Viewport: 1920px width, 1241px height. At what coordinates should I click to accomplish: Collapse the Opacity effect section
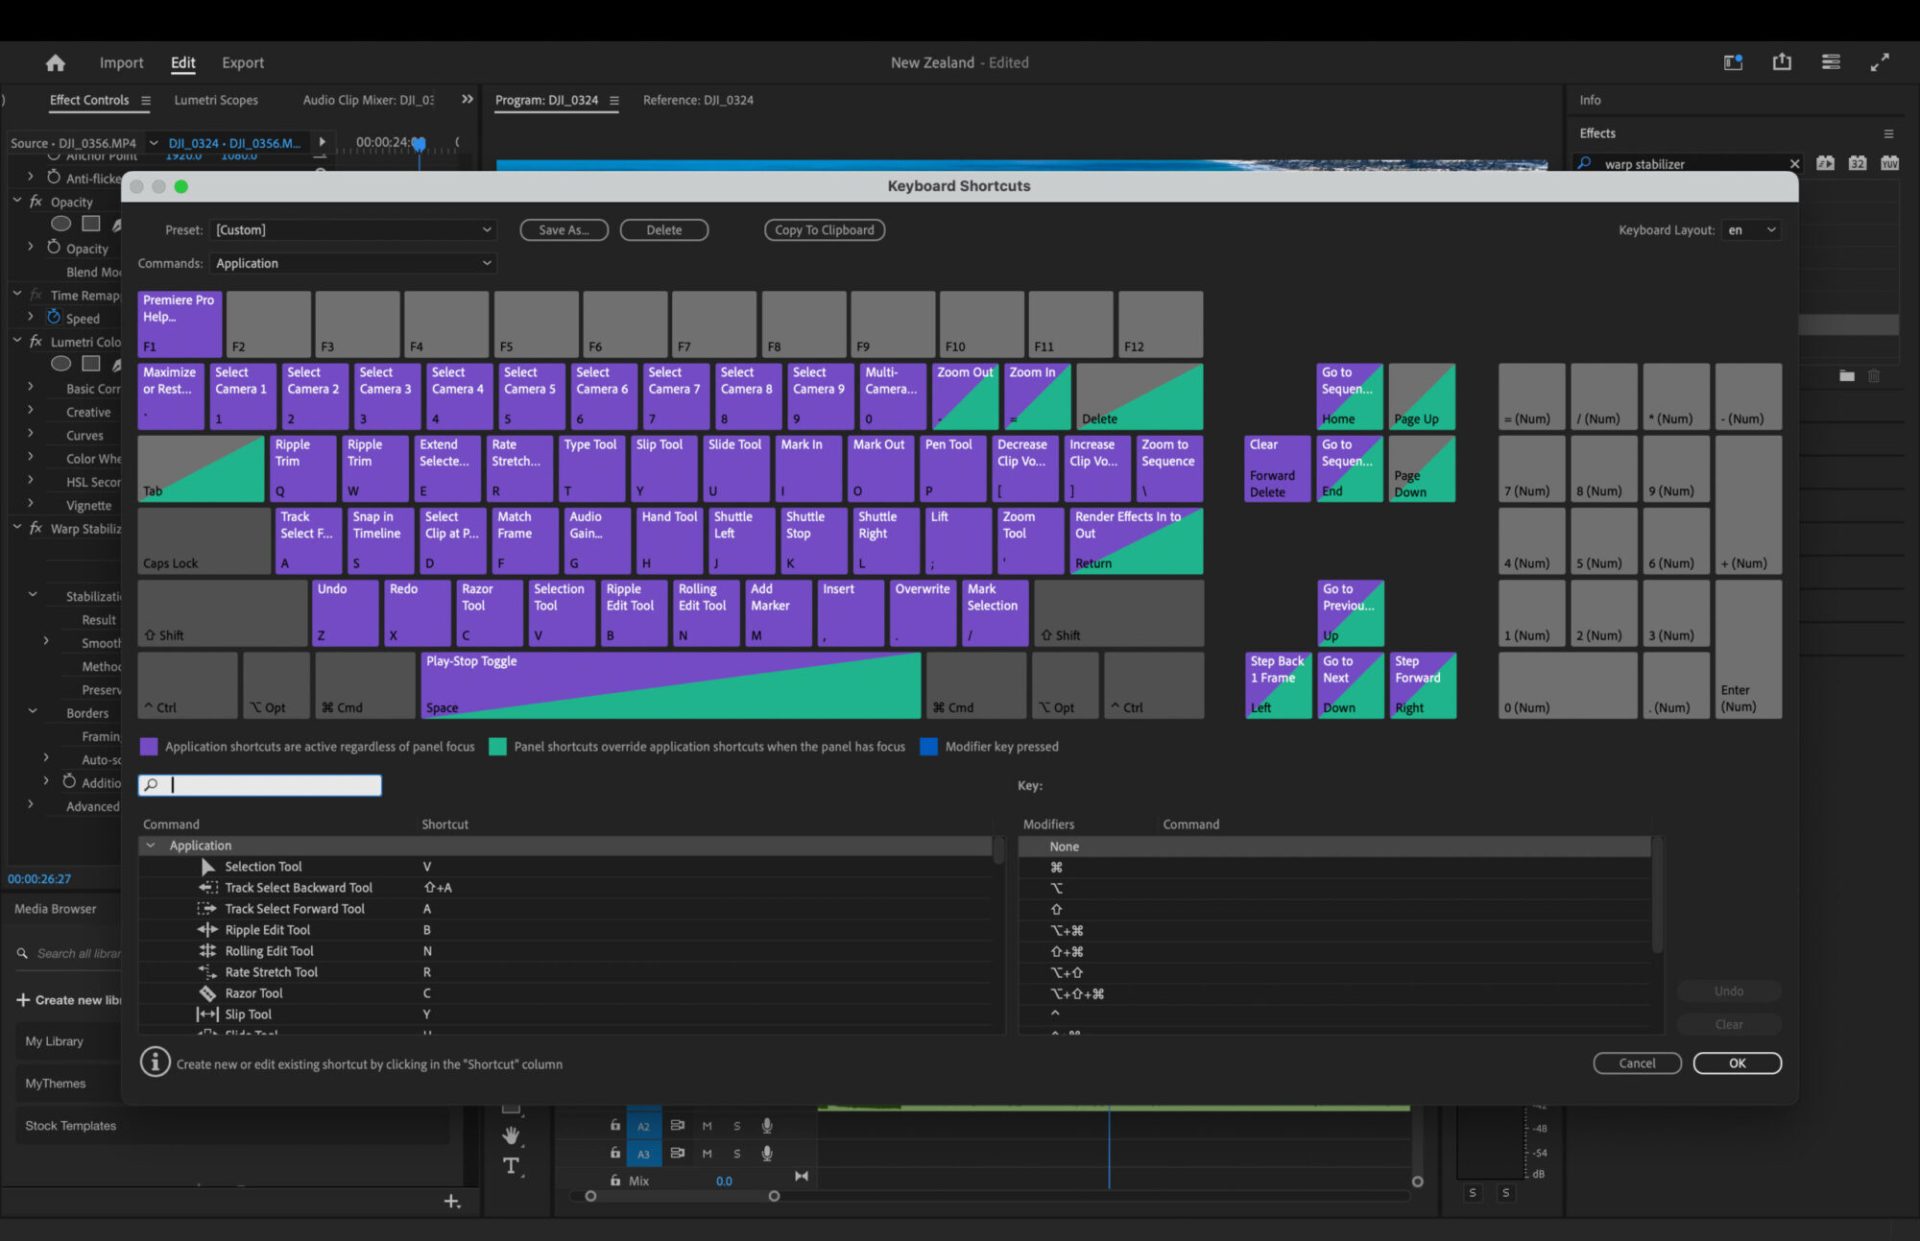tap(17, 201)
